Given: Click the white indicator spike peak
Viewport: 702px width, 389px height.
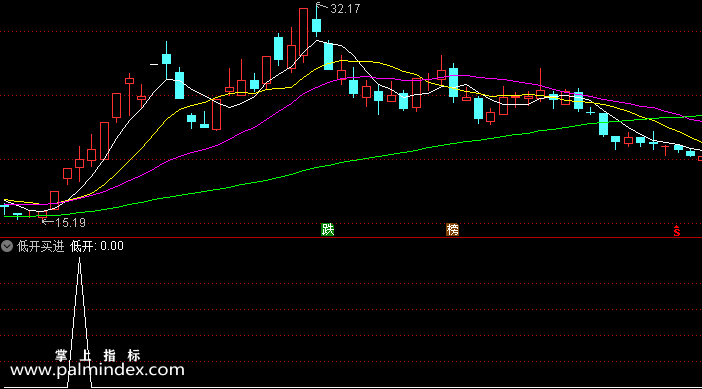Looking at the screenshot, I should point(80,260).
